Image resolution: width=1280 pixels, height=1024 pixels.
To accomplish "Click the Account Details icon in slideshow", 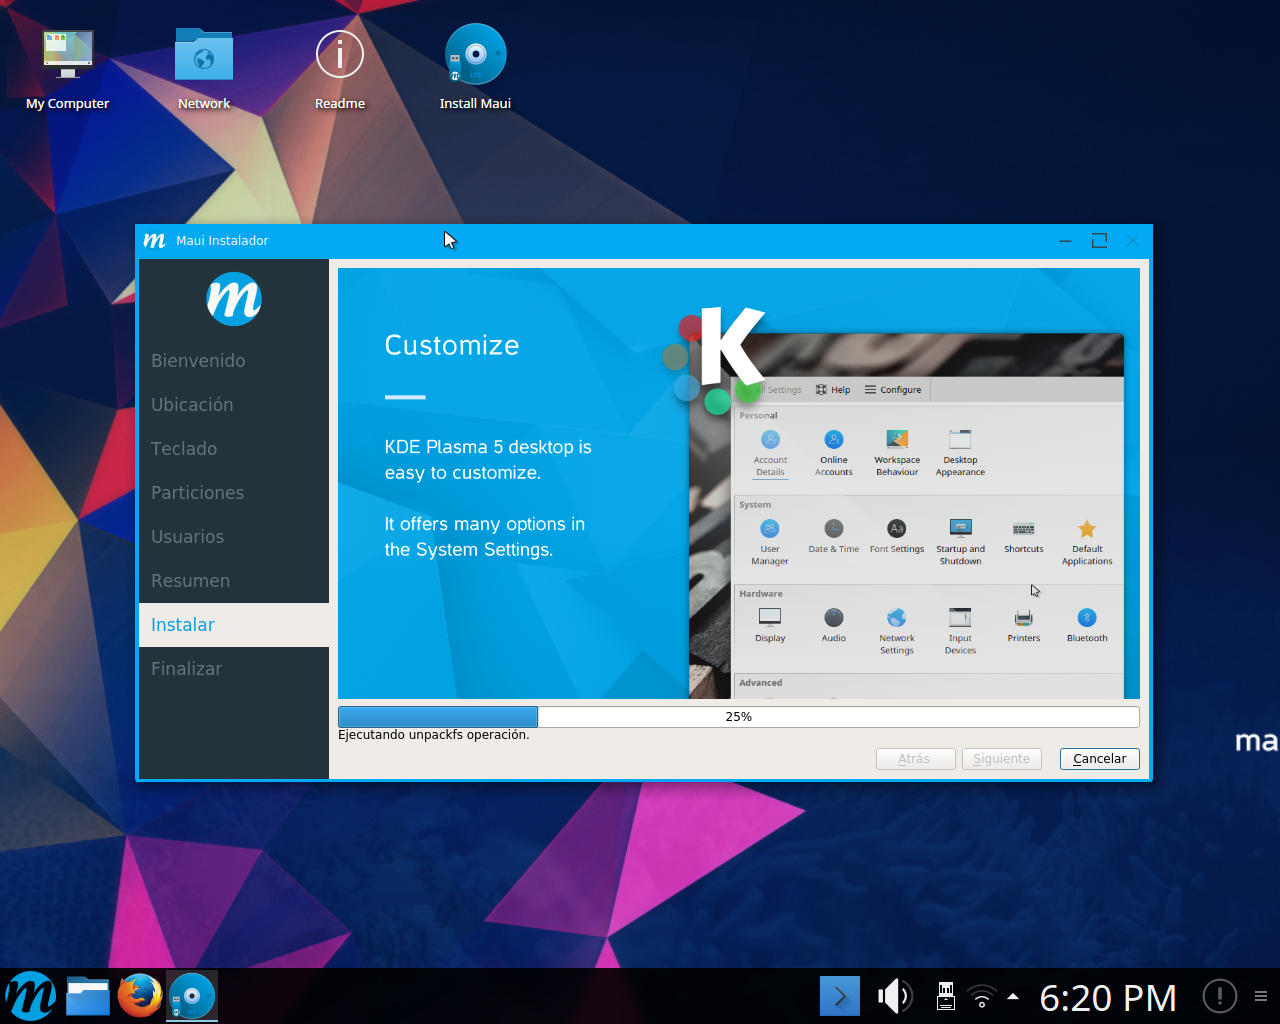I will tap(770, 452).
